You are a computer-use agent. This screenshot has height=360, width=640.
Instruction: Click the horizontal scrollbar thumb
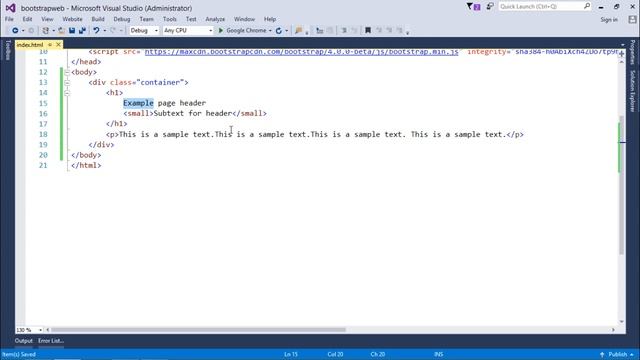click(x=198, y=330)
